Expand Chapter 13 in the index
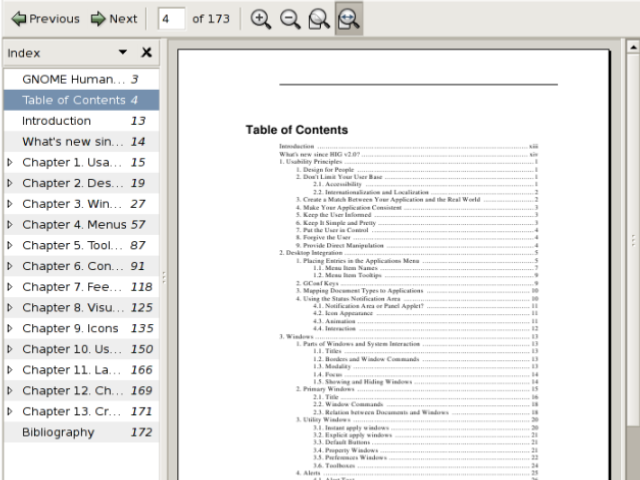640x480 pixels. point(10,412)
